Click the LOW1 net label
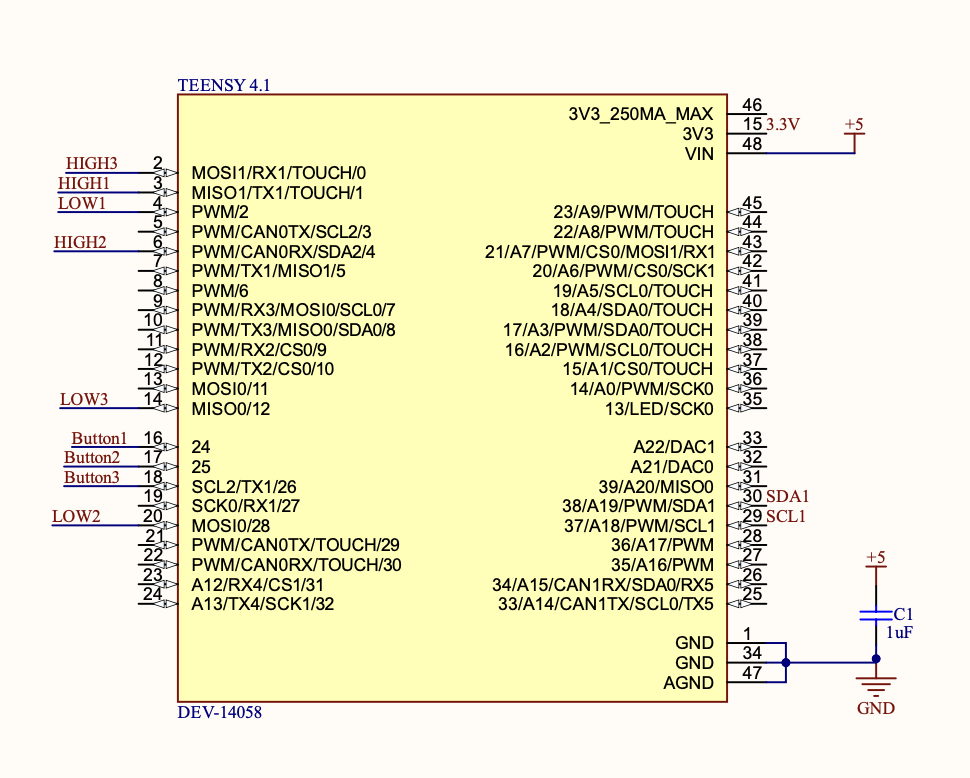The width and height of the screenshot is (970, 778). point(82,203)
